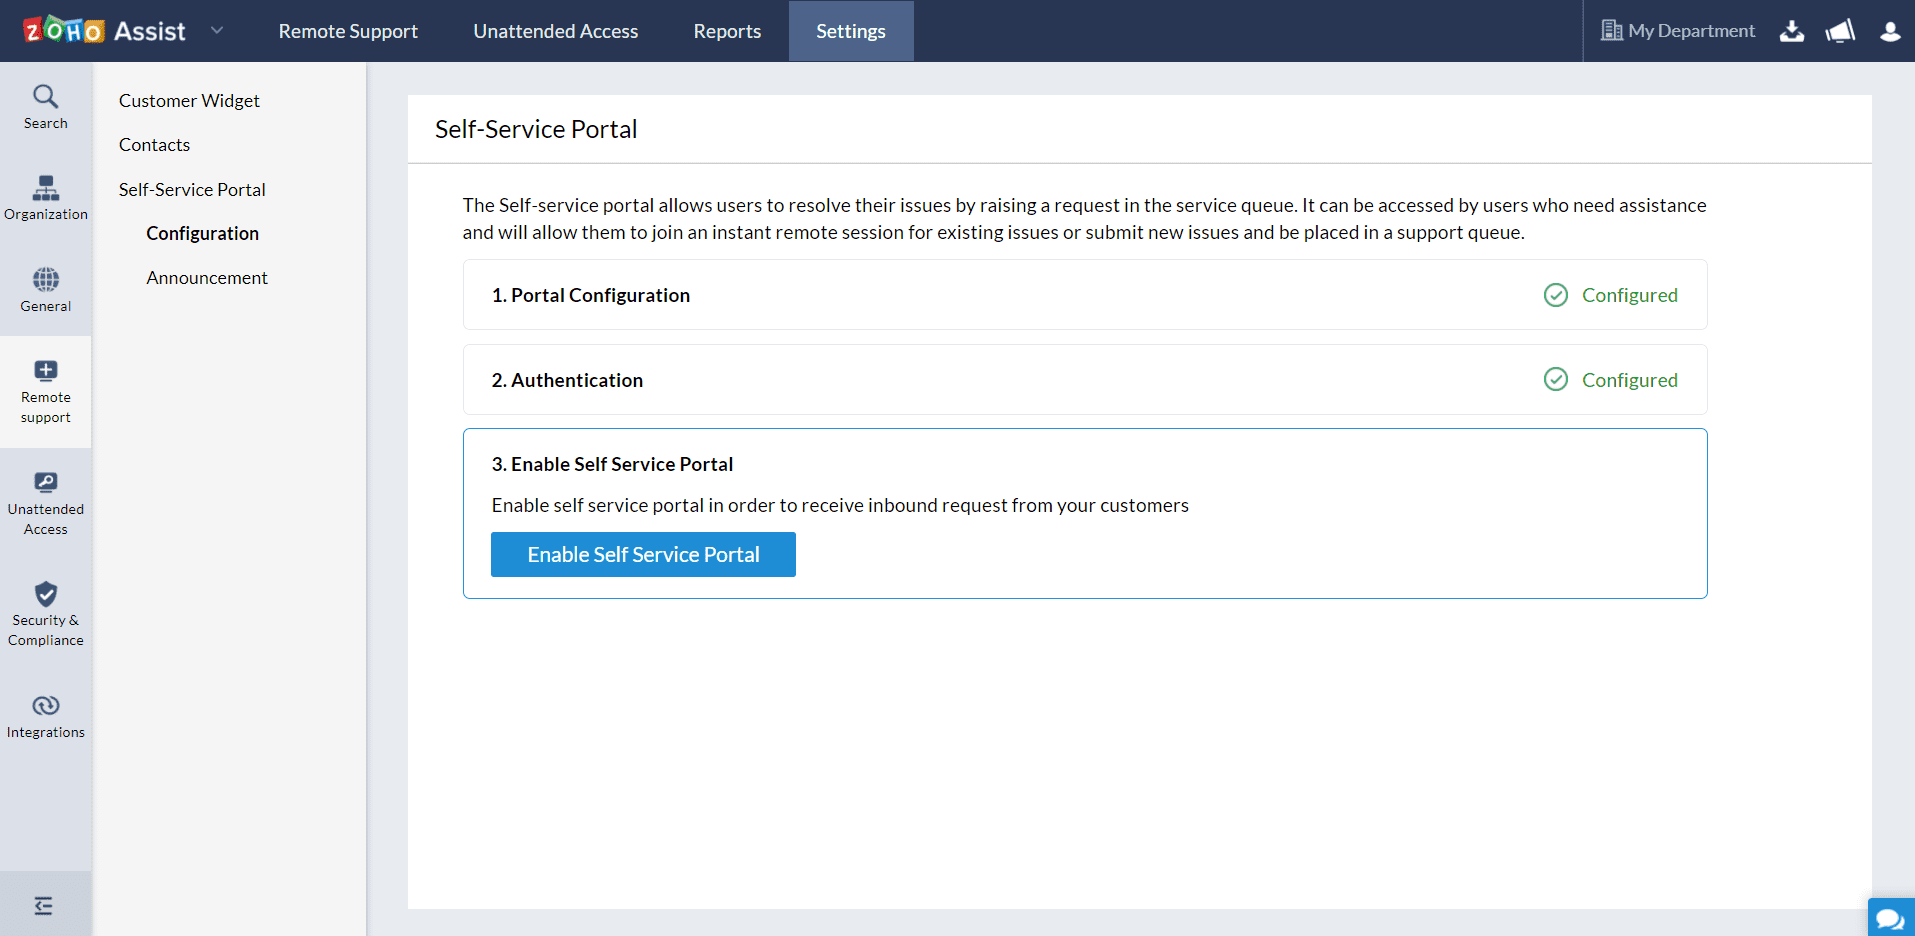Expand the Zoho Assist product dropdown arrow

[x=217, y=31]
